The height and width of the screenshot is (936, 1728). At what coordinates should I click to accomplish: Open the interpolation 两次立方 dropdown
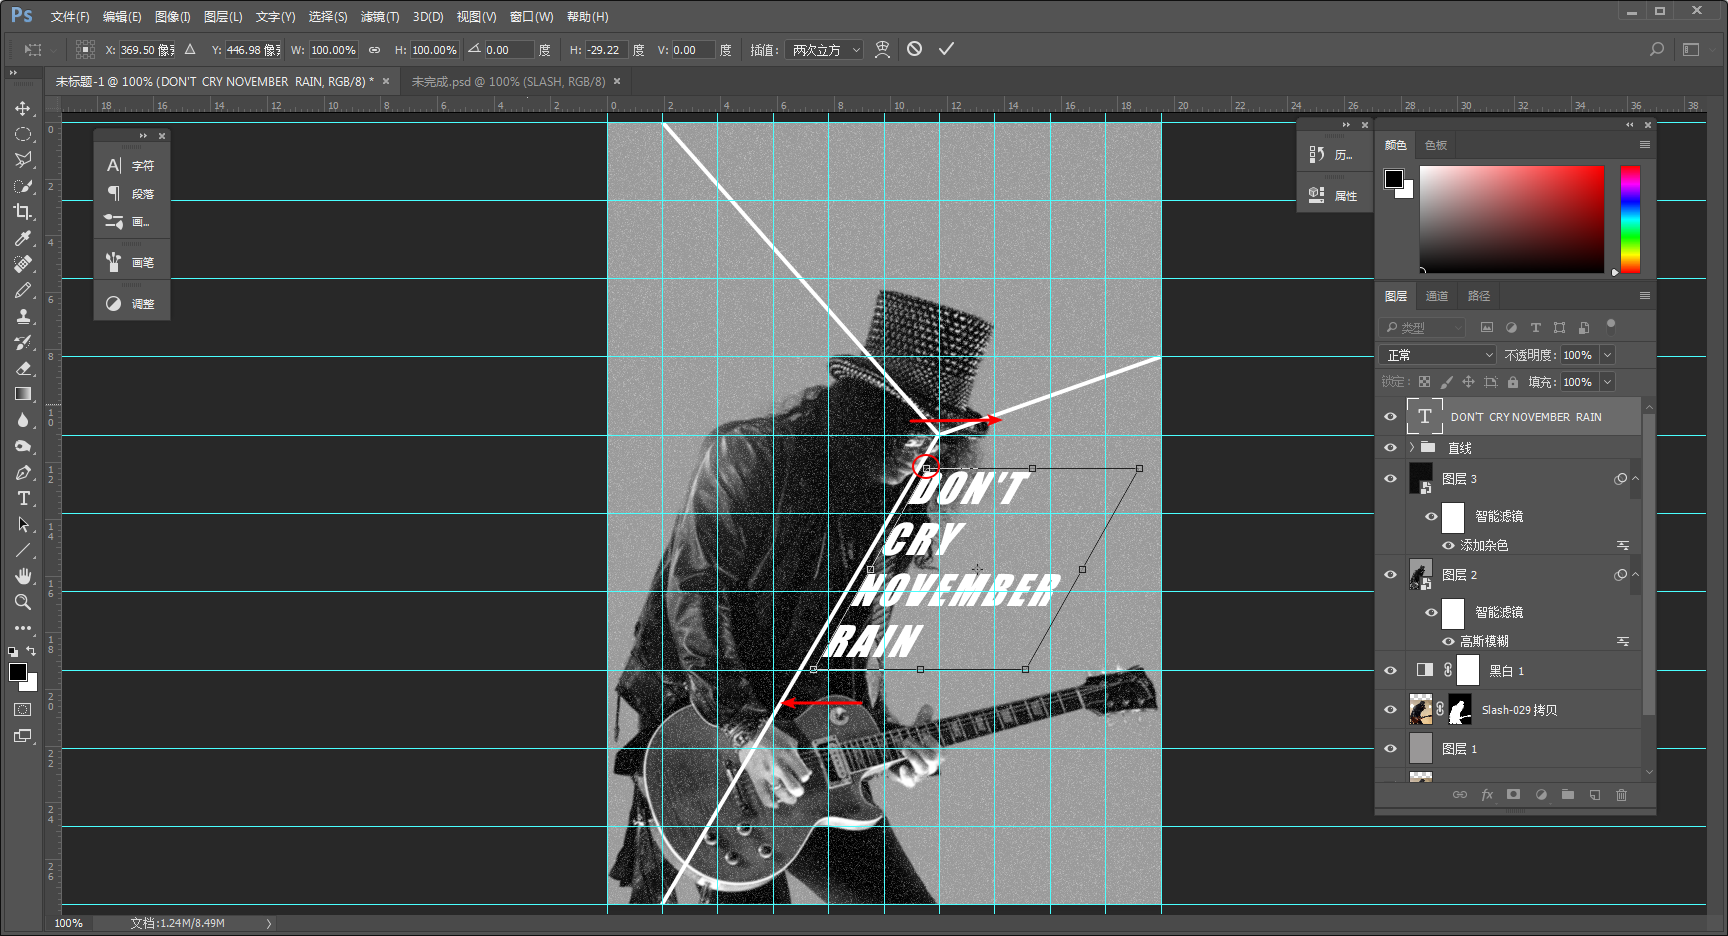(825, 50)
